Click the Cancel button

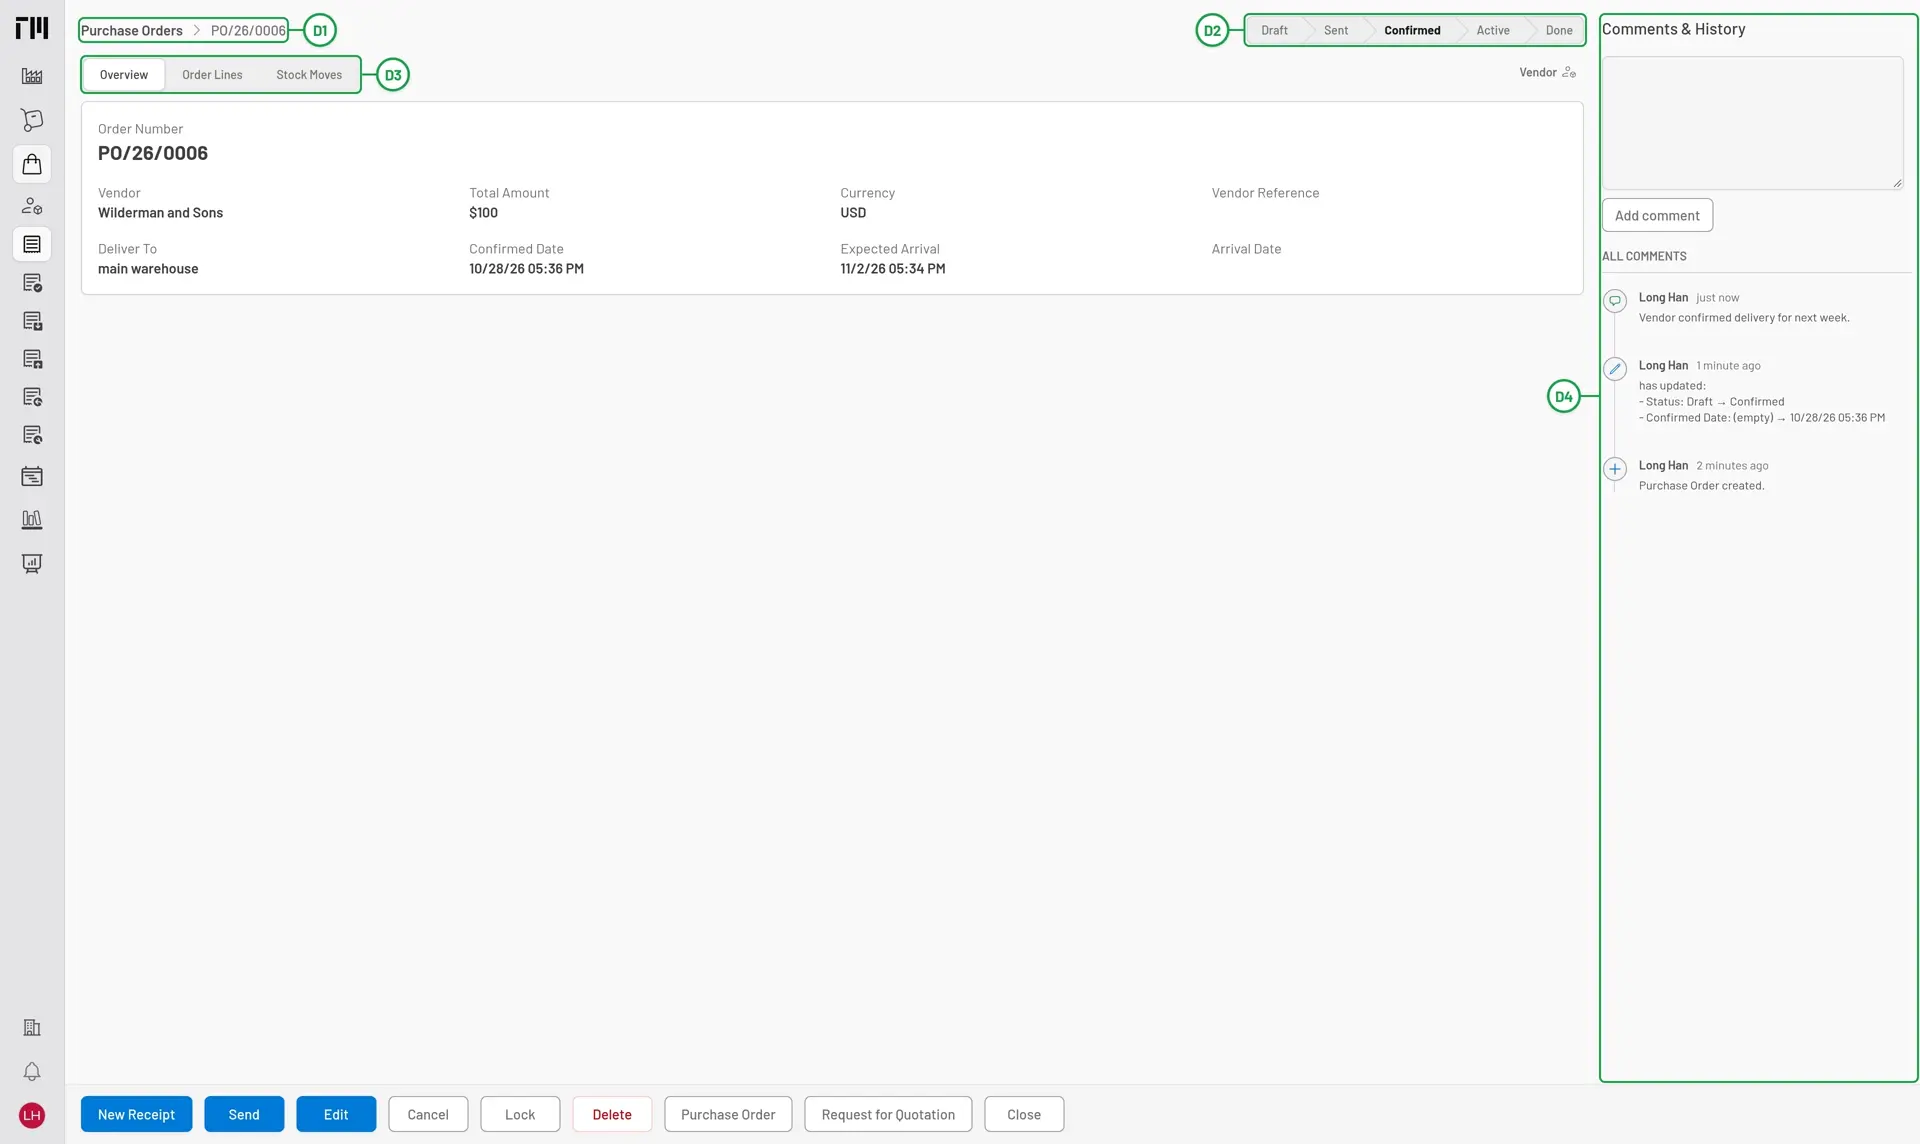[x=428, y=1114]
